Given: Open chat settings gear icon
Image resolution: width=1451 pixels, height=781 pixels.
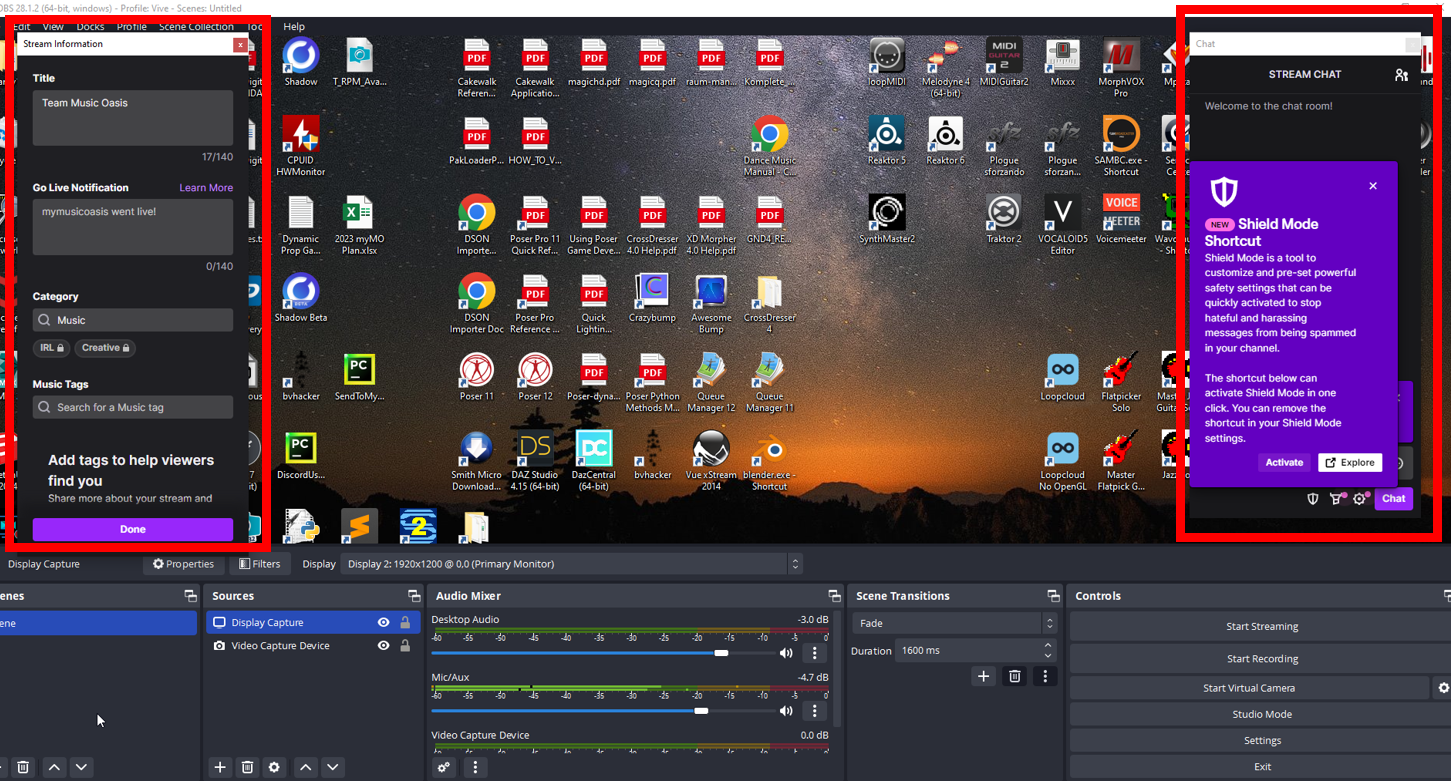Looking at the screenshot, I should pos(1360,498).
